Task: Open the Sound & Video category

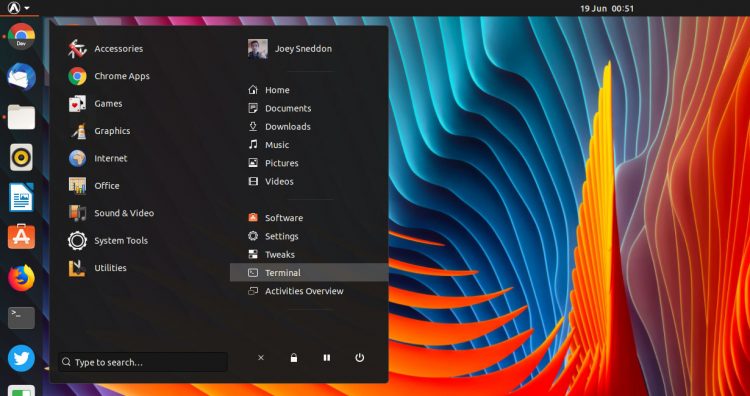Action: pyautogui.click(x=110, y=213)
